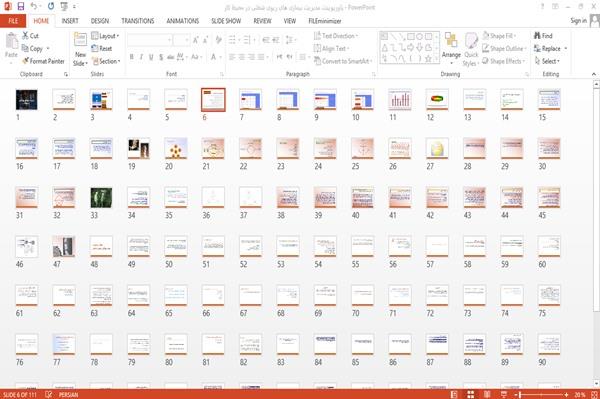
Task: Select slide 1 thumbnail
Action: [x=26, y=99]
